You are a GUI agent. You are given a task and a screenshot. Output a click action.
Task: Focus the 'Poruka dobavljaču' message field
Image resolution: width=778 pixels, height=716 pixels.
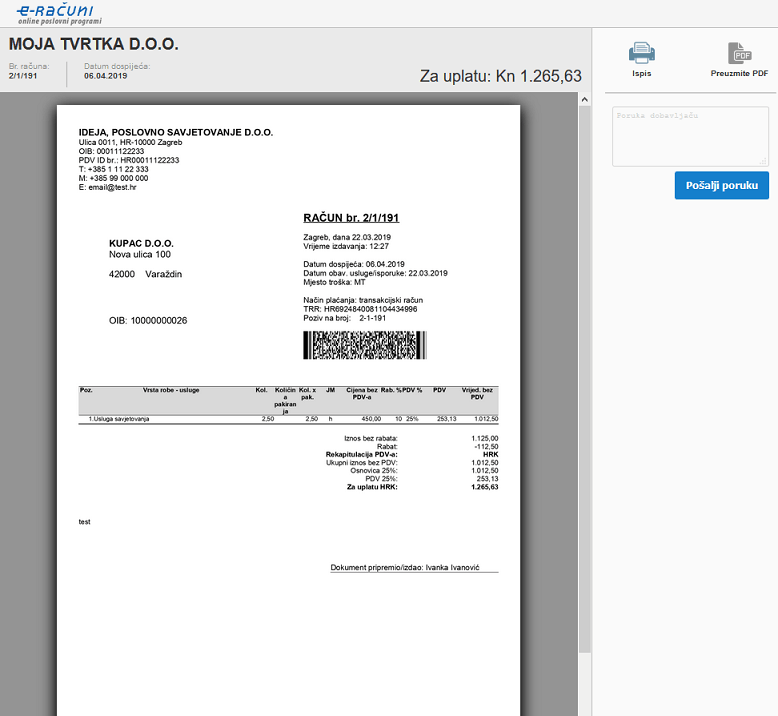click(x=689, y=135)
